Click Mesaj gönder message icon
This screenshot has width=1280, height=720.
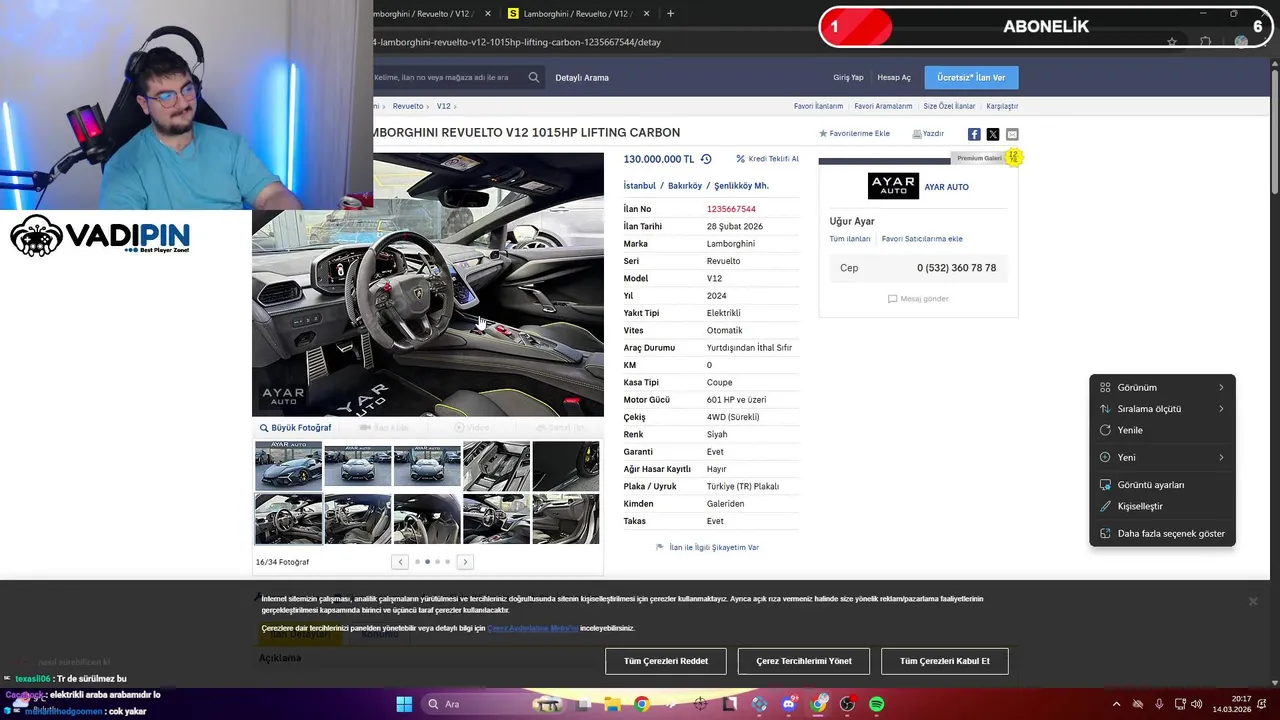coord(918,299)
